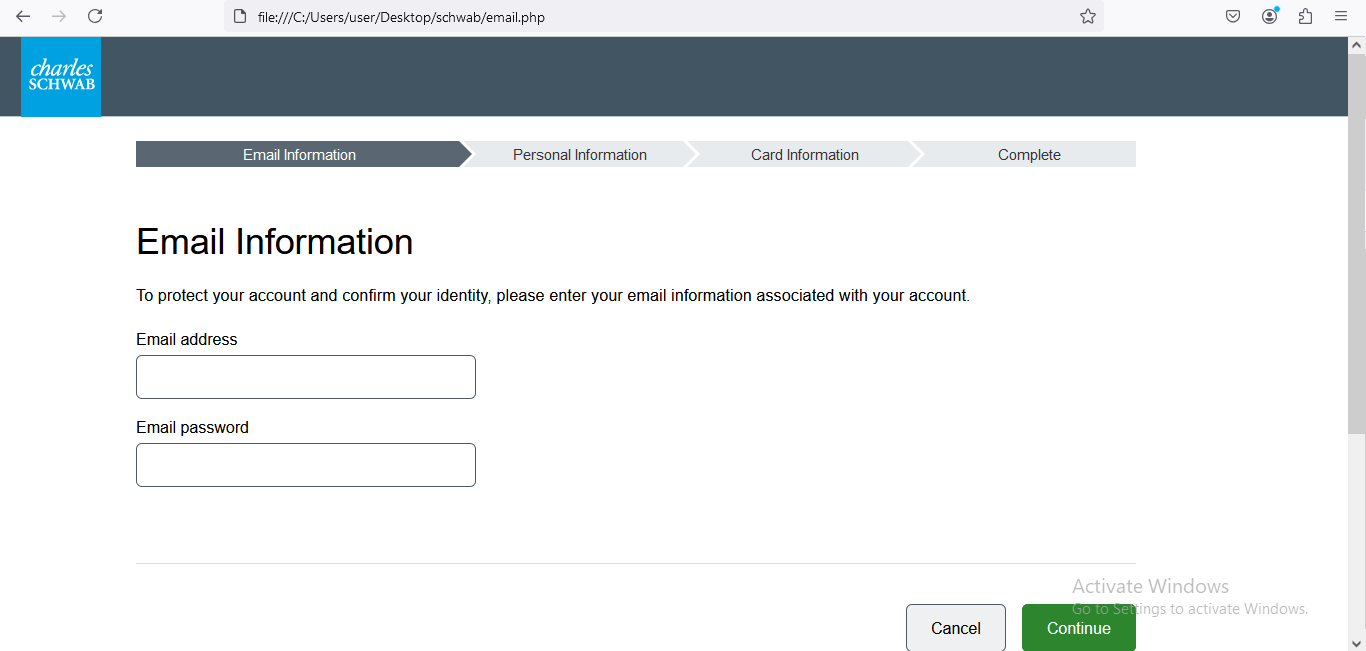Open the Firefox account icon
The width and height of the screenshot is (1366, 651).
pyautogui.click(x=1270, y=16)
